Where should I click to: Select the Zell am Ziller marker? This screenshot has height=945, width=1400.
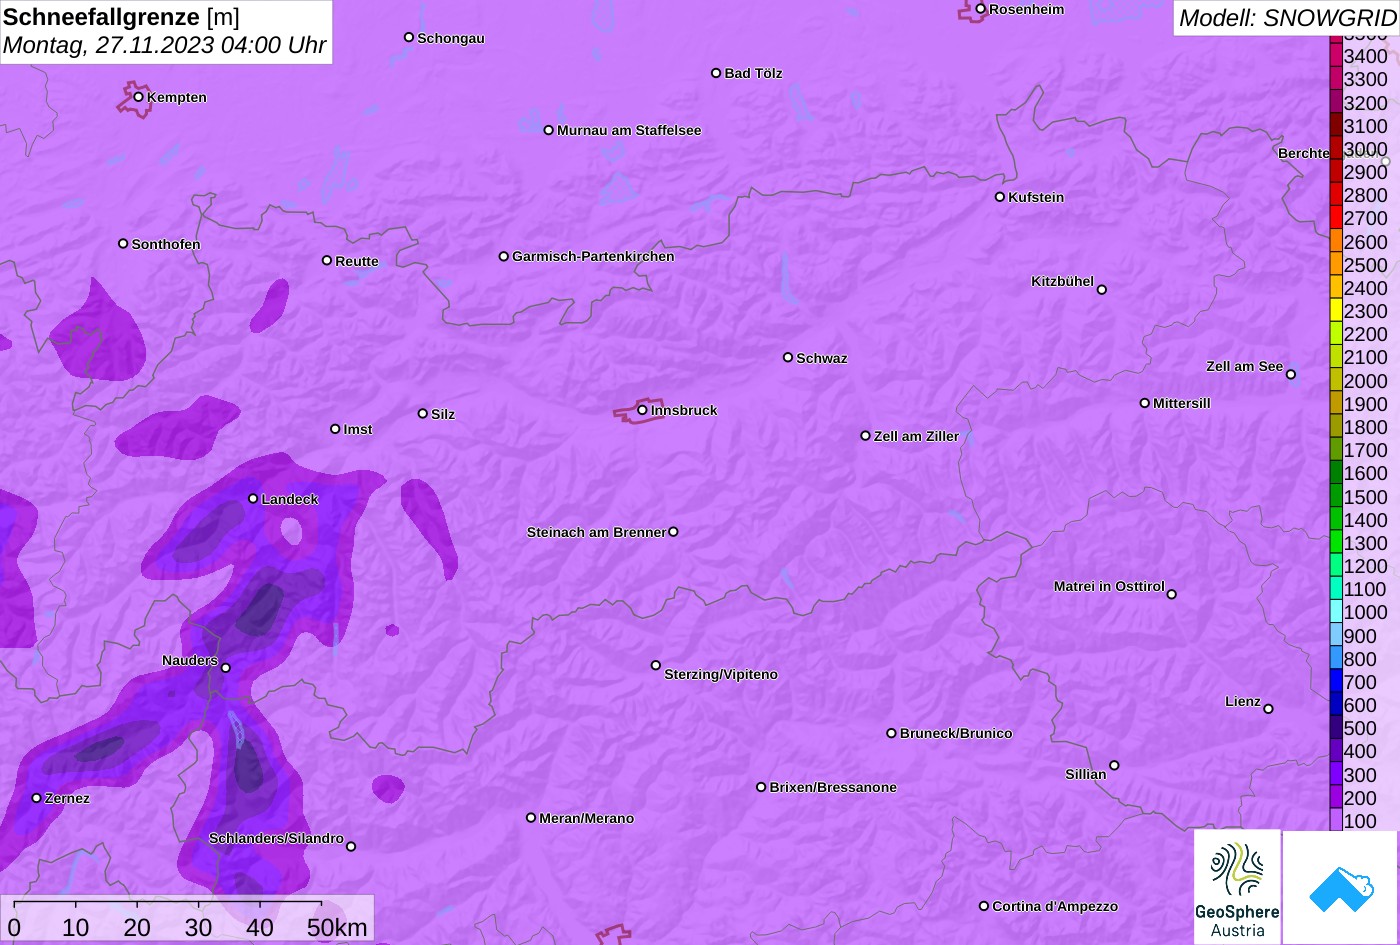[x=866, y=436]
